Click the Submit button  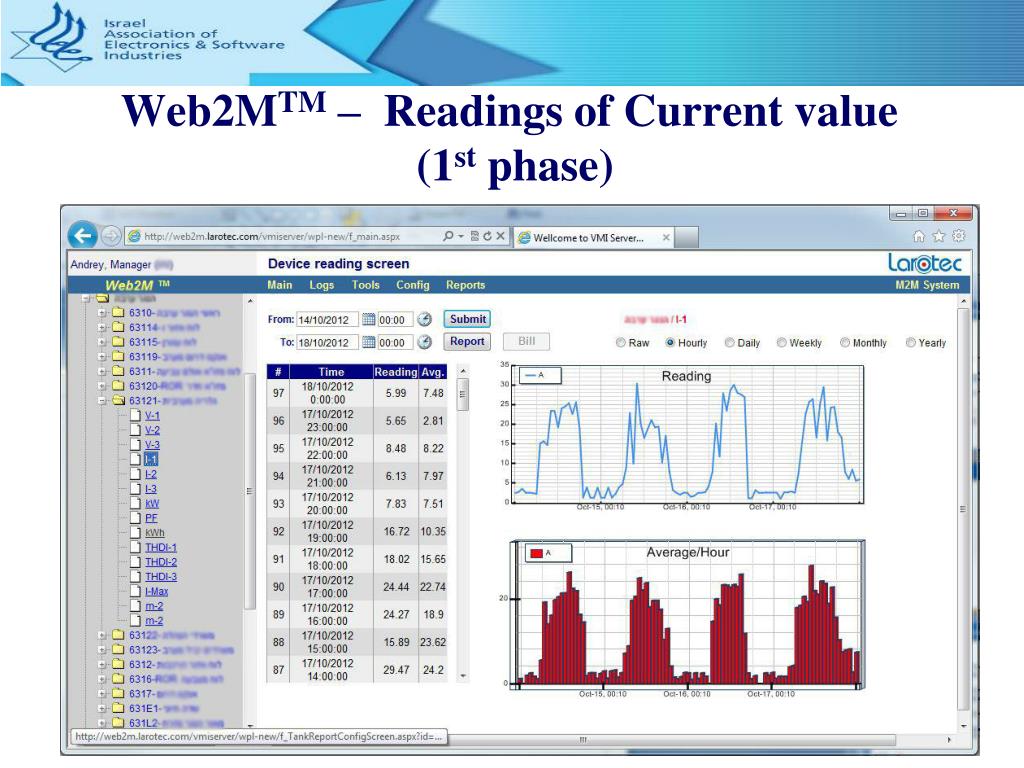(468, 319)
